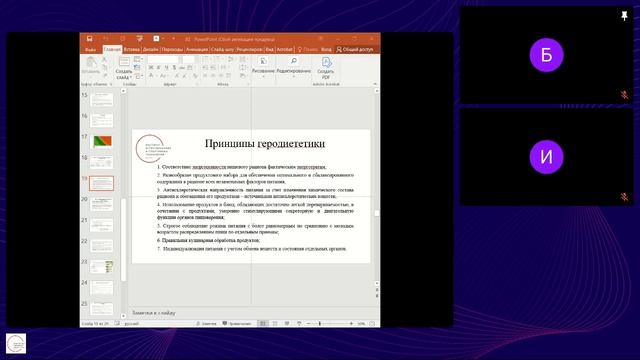
Task: Open Рисование drawing tools button
Action: tap(263, 66)
